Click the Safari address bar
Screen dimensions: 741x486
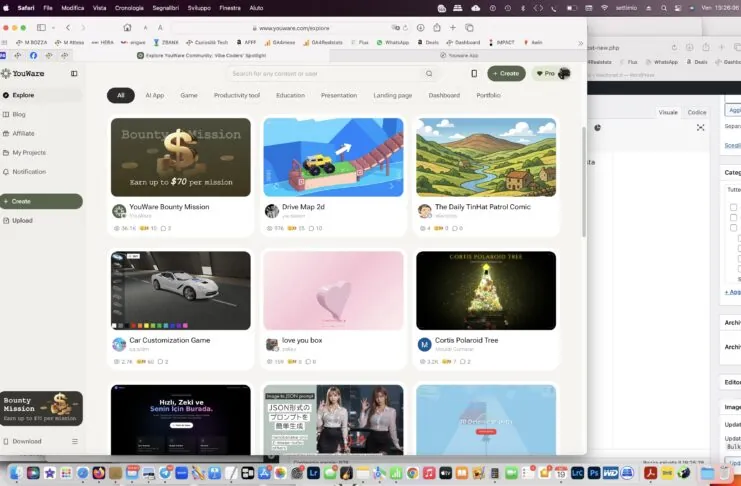(x=293, y=28)
